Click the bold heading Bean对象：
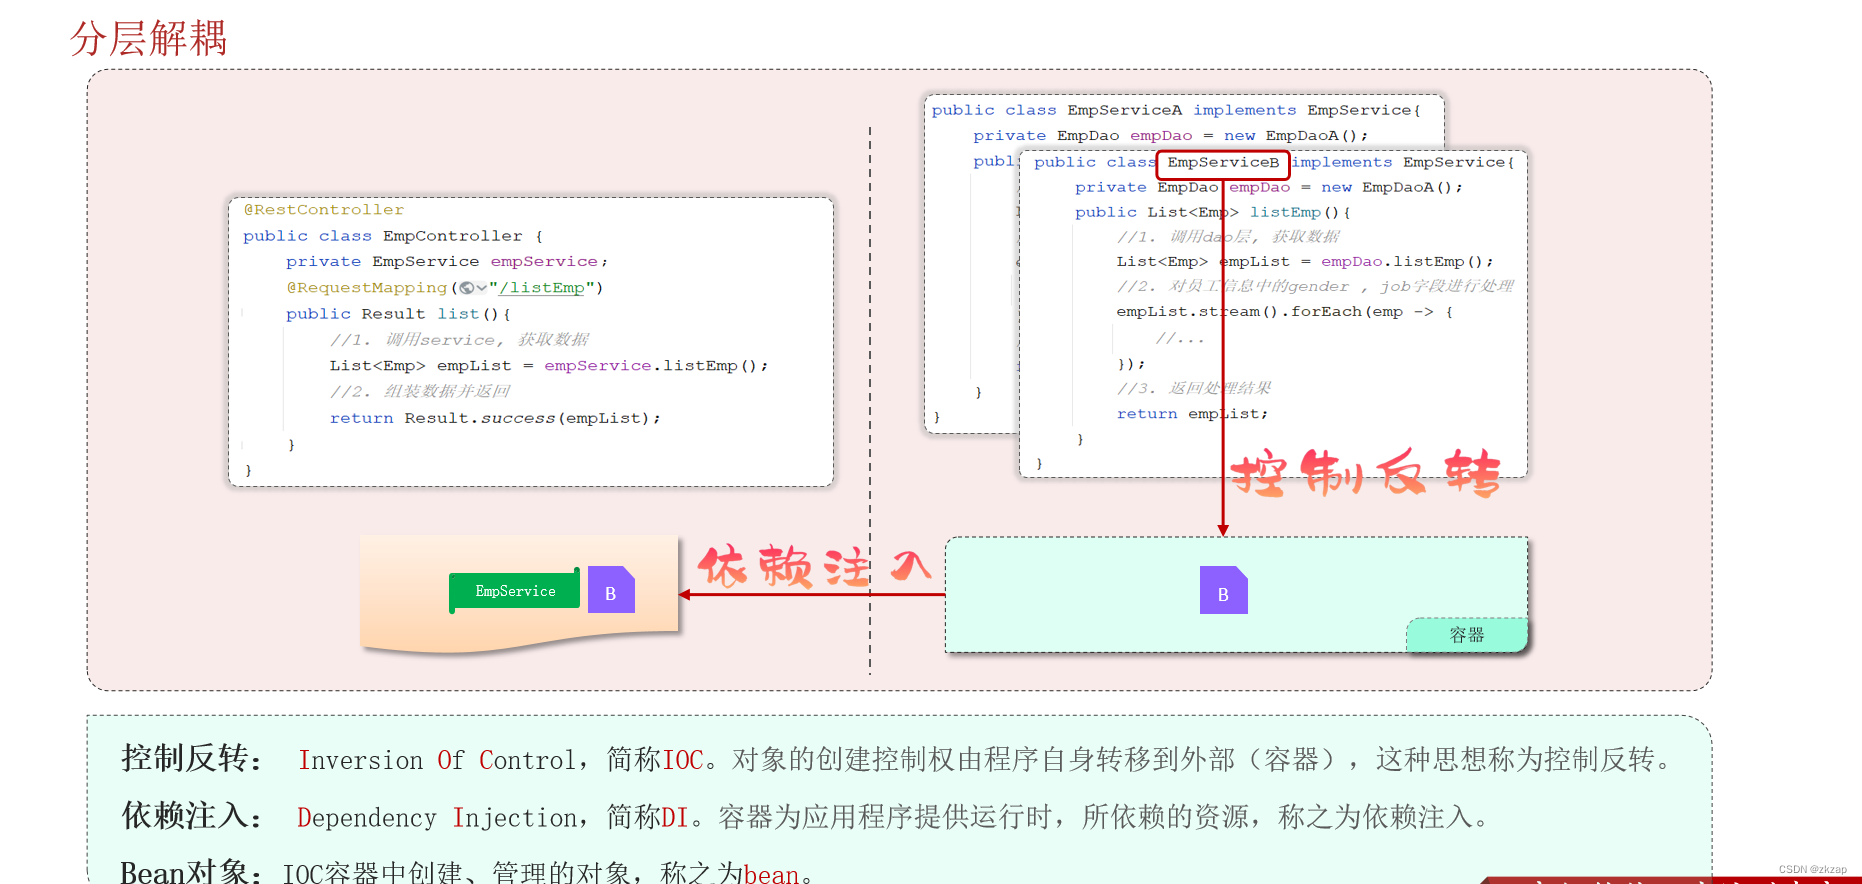Screen dimensions: 1862x884 pyautogui.click(x=192, y=872)
